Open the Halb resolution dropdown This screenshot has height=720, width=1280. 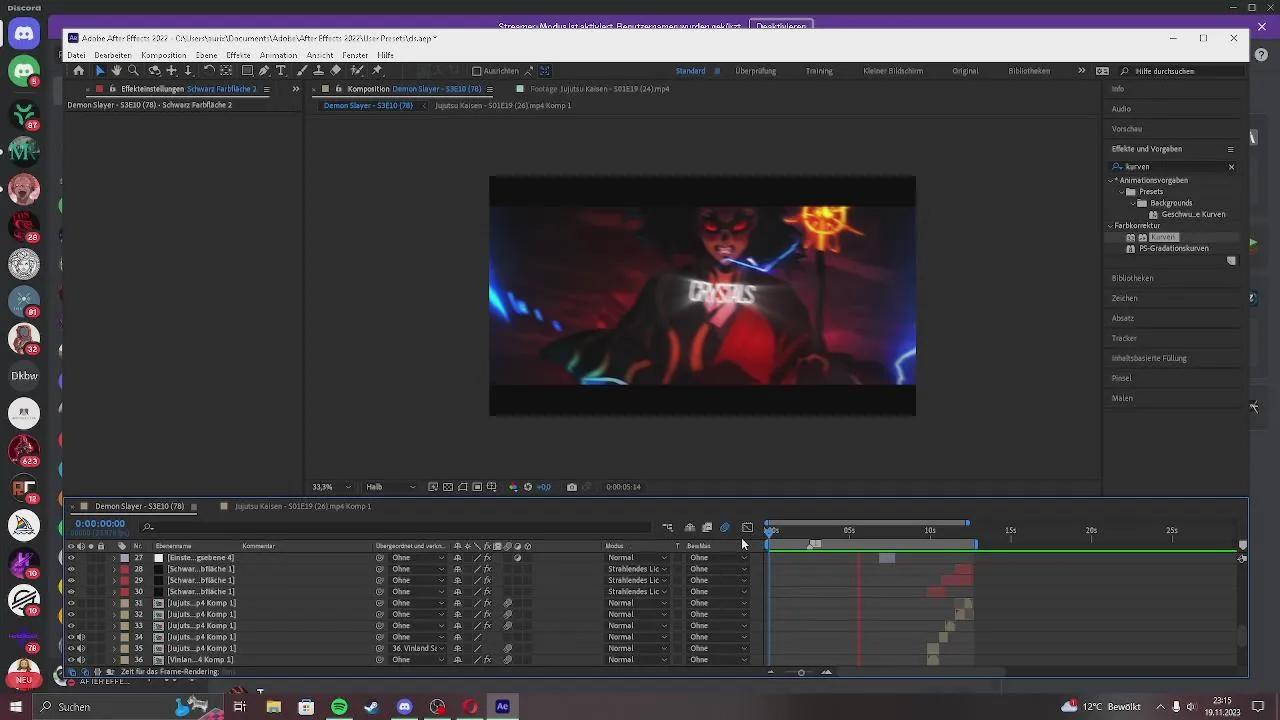coord(391,487)
